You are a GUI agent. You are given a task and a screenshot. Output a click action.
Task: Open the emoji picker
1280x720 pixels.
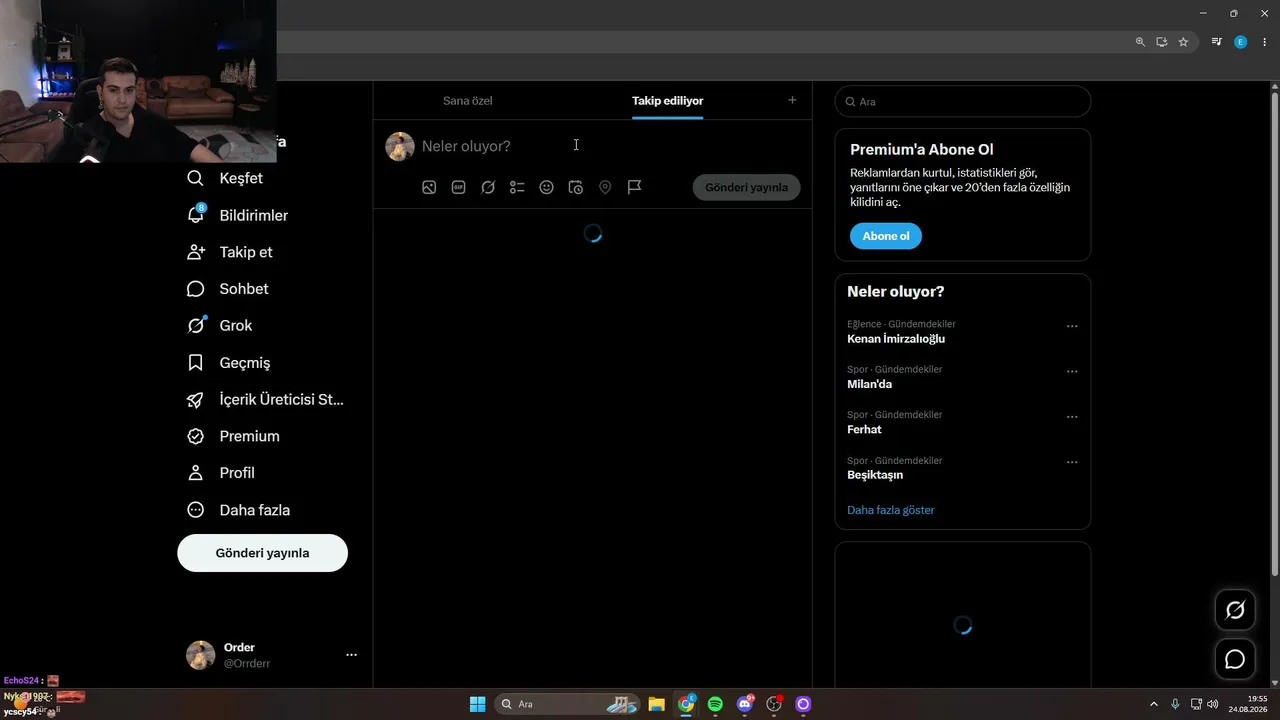point(546,187)
